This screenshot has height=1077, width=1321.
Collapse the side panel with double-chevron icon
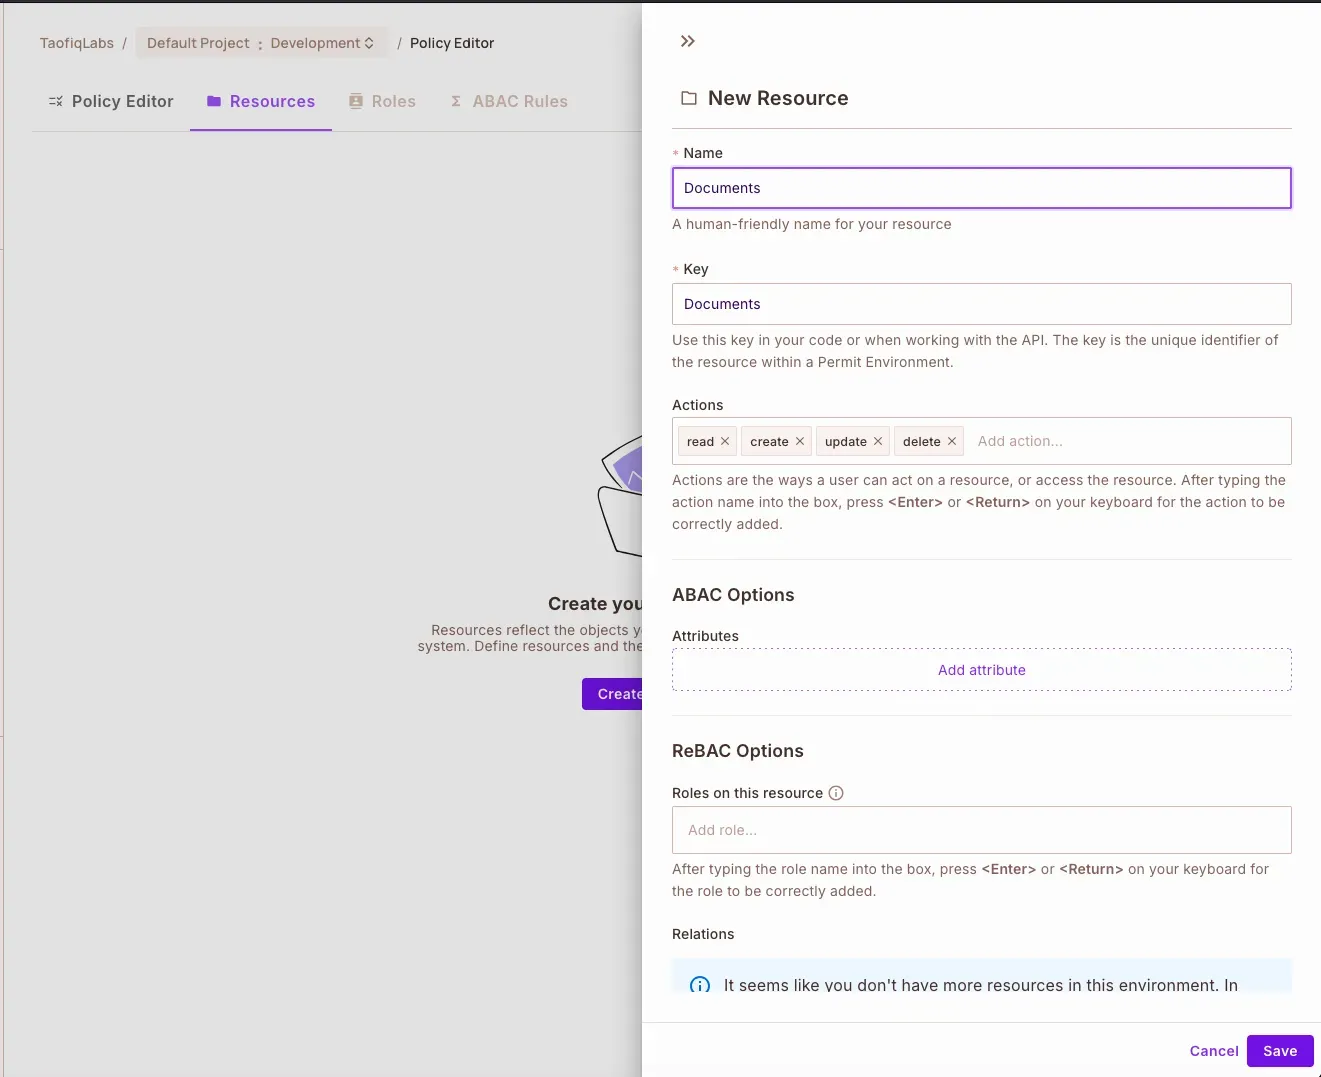pyautogui.click(x=687, y=41)
